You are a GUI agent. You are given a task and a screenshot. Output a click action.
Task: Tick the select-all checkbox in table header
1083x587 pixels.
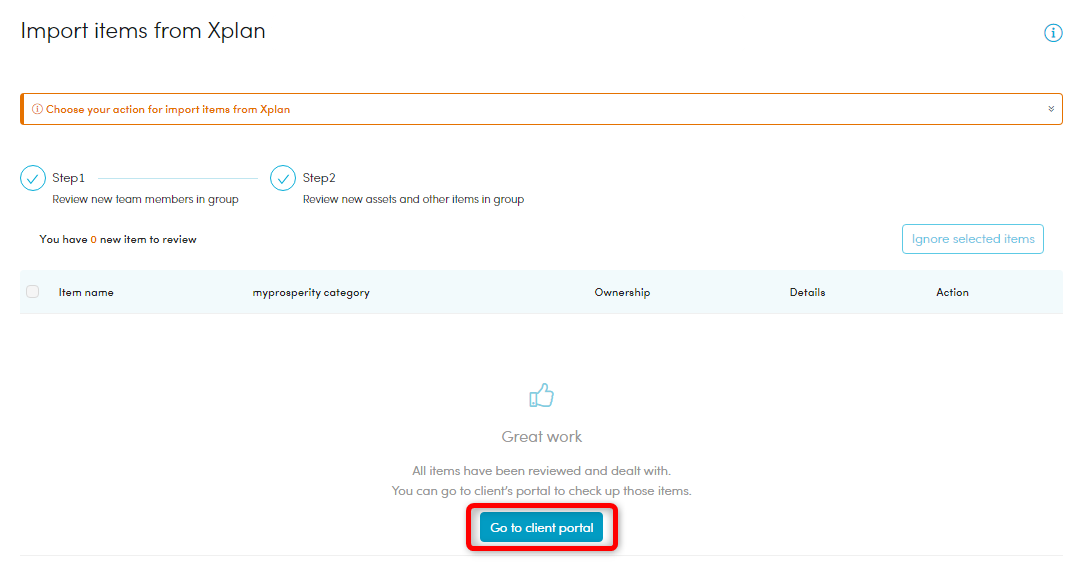click(x=33, y=292)
